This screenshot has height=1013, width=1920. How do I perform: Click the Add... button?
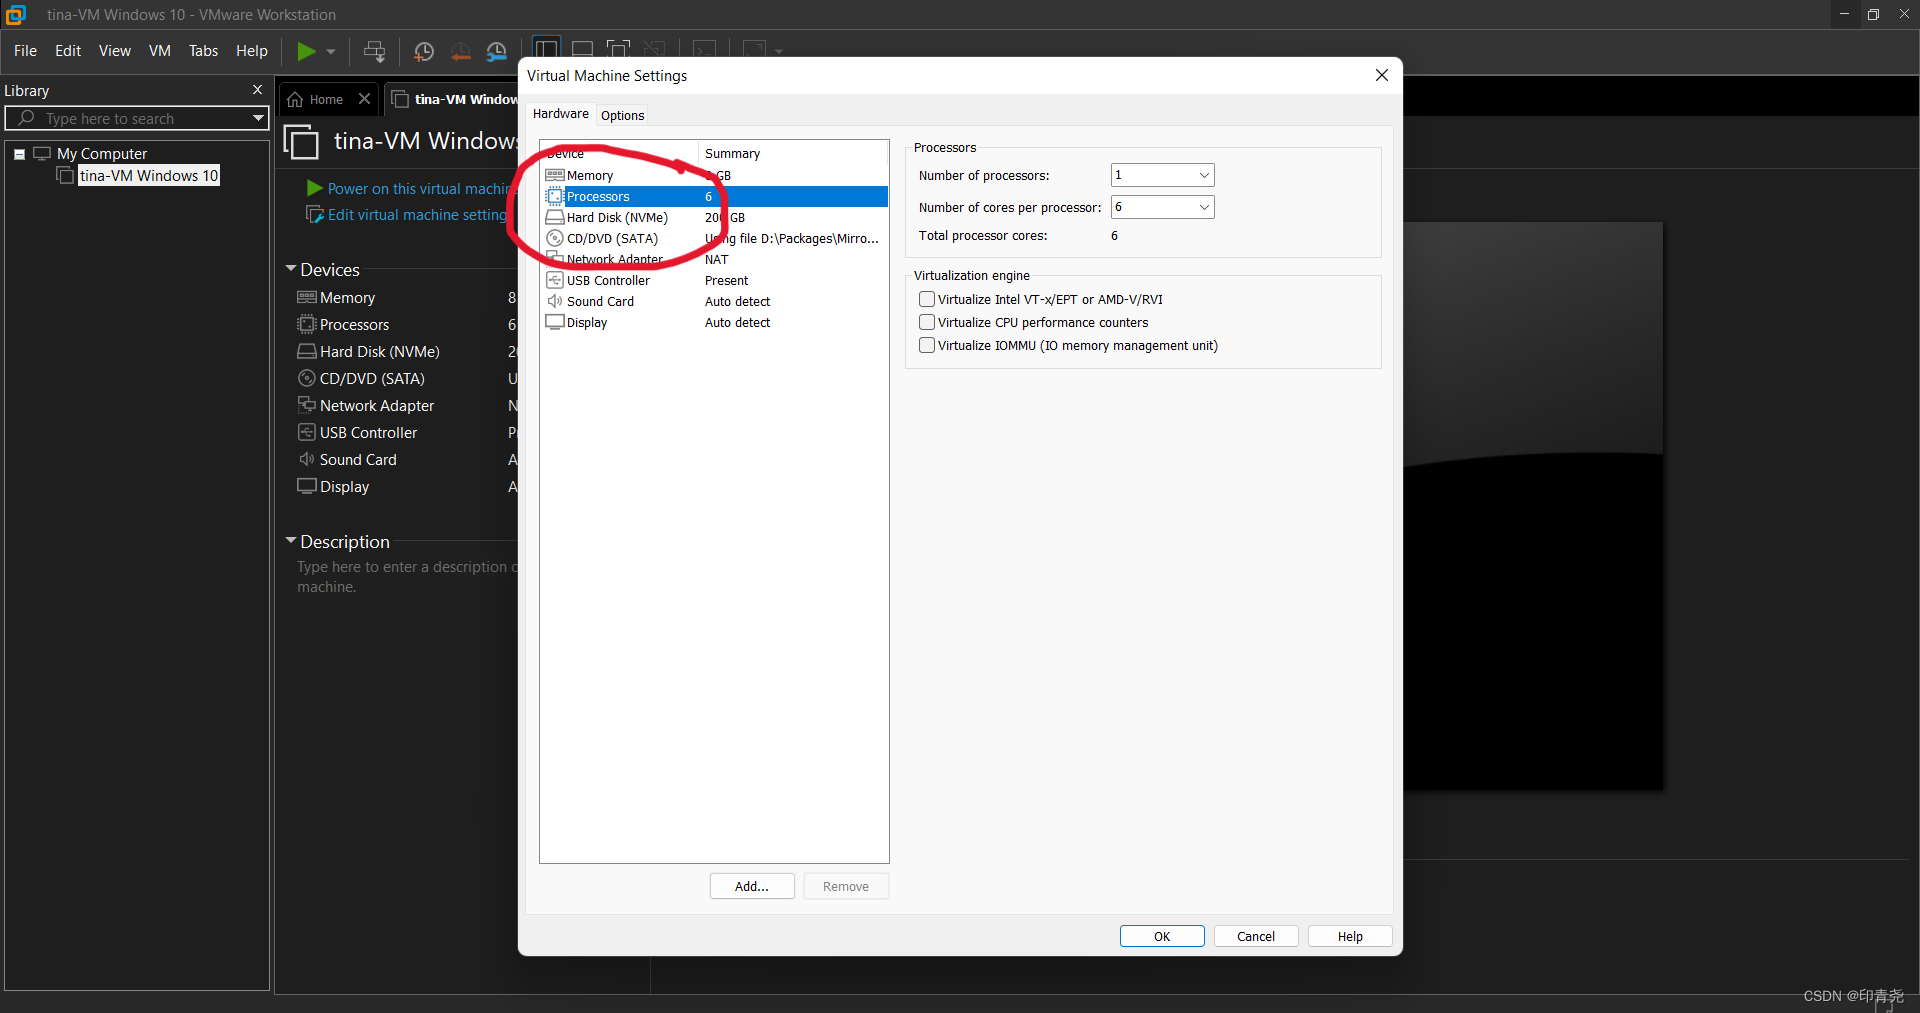click(752, 886)
